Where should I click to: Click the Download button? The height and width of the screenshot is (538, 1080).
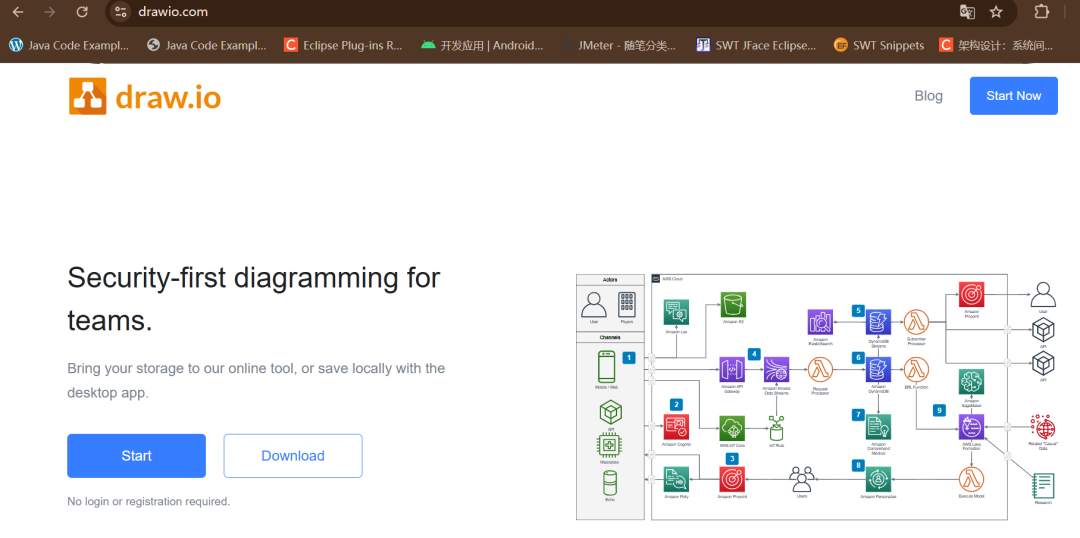(293, 455)
